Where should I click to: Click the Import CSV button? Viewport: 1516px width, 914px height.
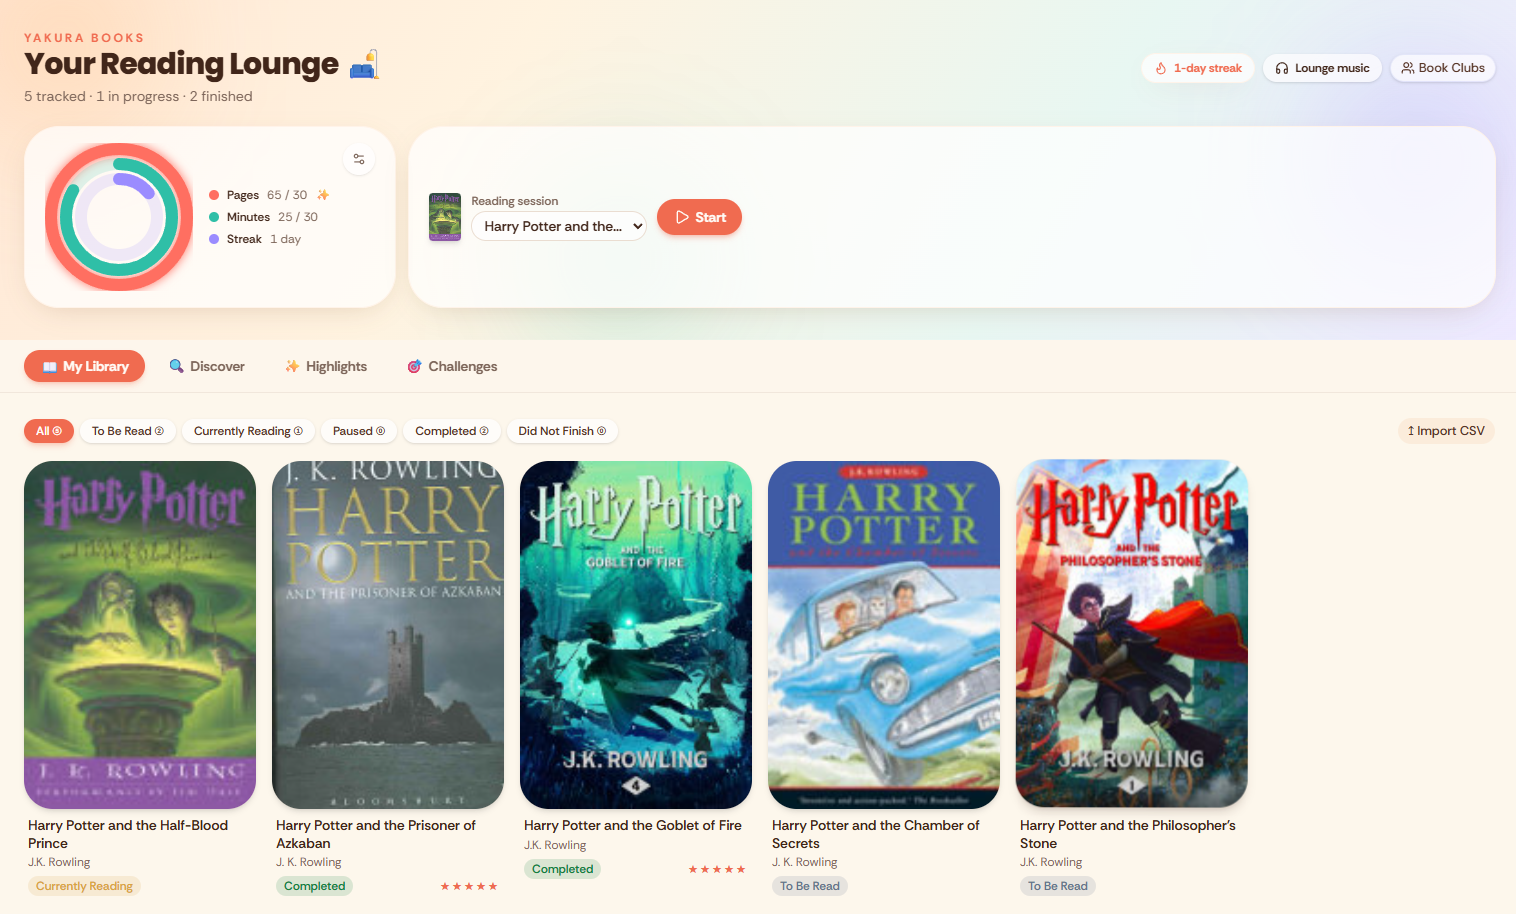click(1446, 431)
